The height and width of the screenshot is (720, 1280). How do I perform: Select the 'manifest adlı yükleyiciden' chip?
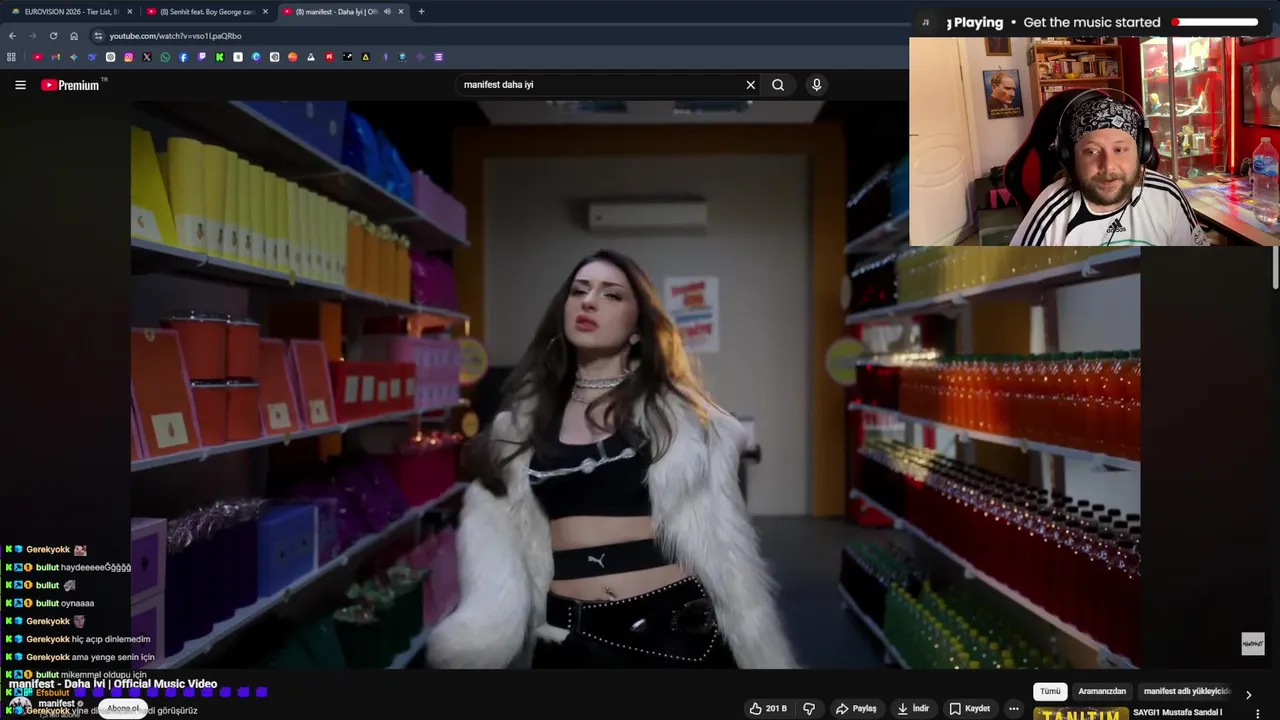coord(1186,691)
